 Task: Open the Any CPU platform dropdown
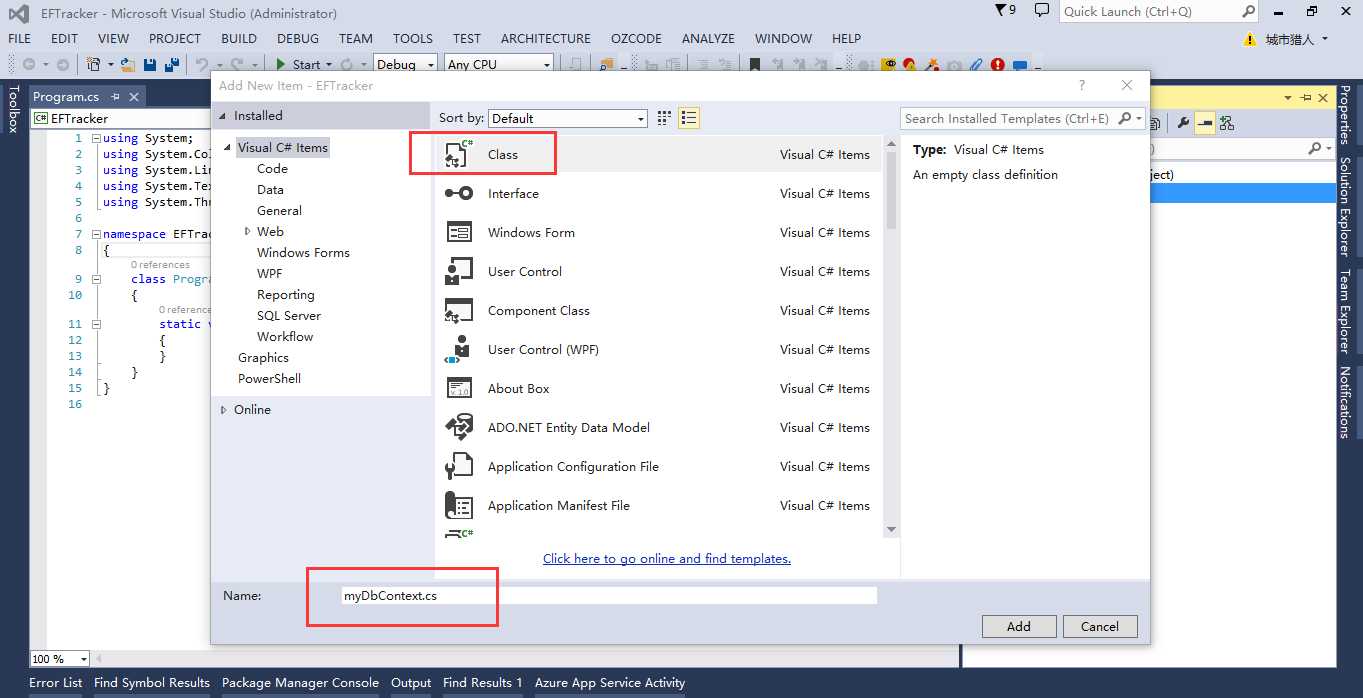tap(498, 64)
